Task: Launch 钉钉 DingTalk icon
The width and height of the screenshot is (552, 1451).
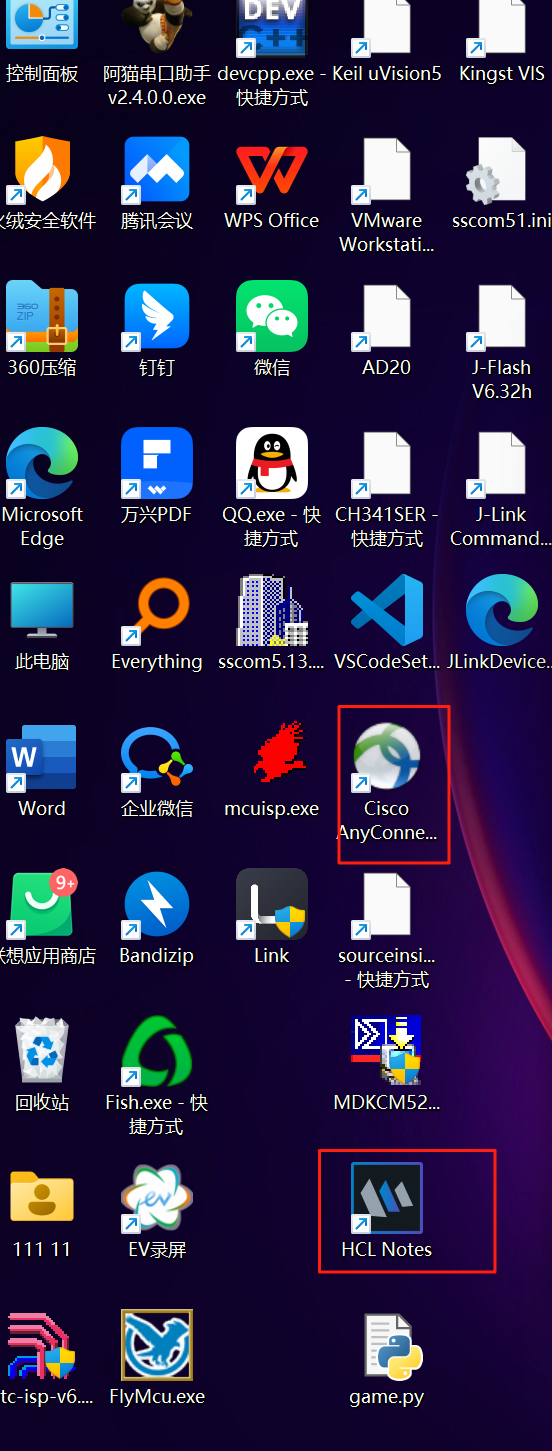Action: (157, 319)
